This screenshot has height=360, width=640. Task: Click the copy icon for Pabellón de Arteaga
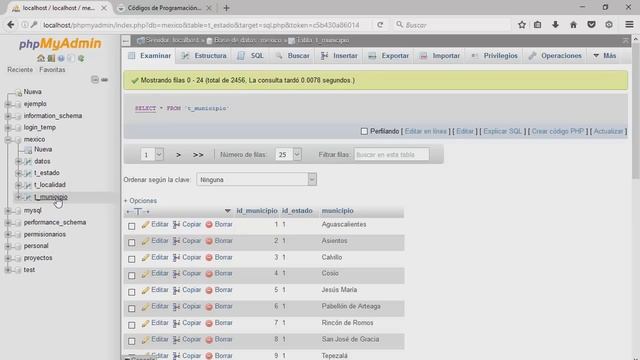(x=176, y=307)
